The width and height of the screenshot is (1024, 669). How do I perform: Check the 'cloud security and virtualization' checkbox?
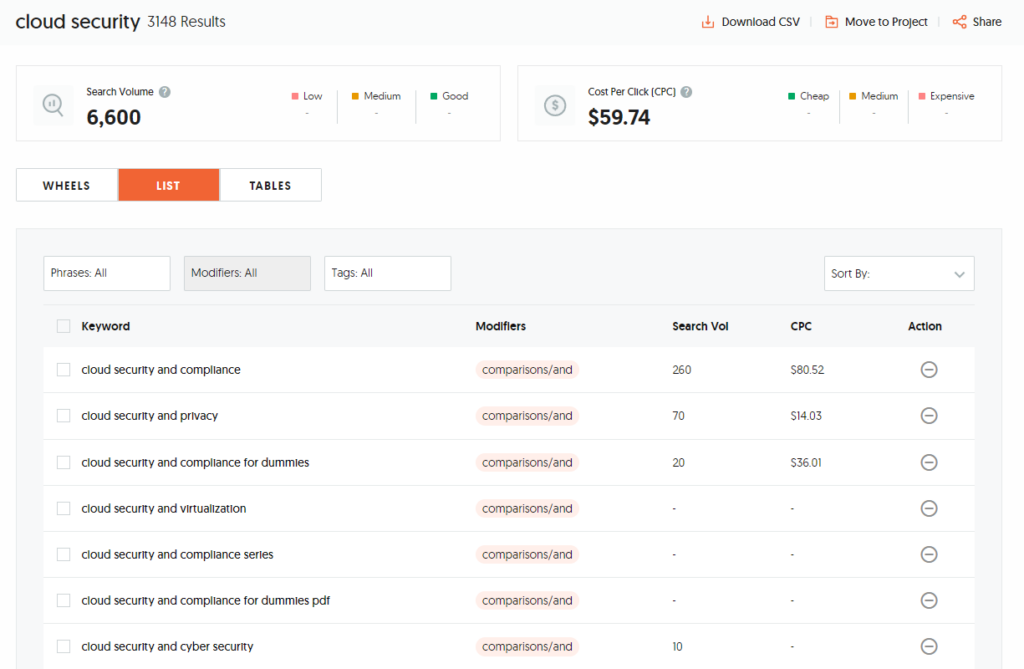[x=63, y=508]
